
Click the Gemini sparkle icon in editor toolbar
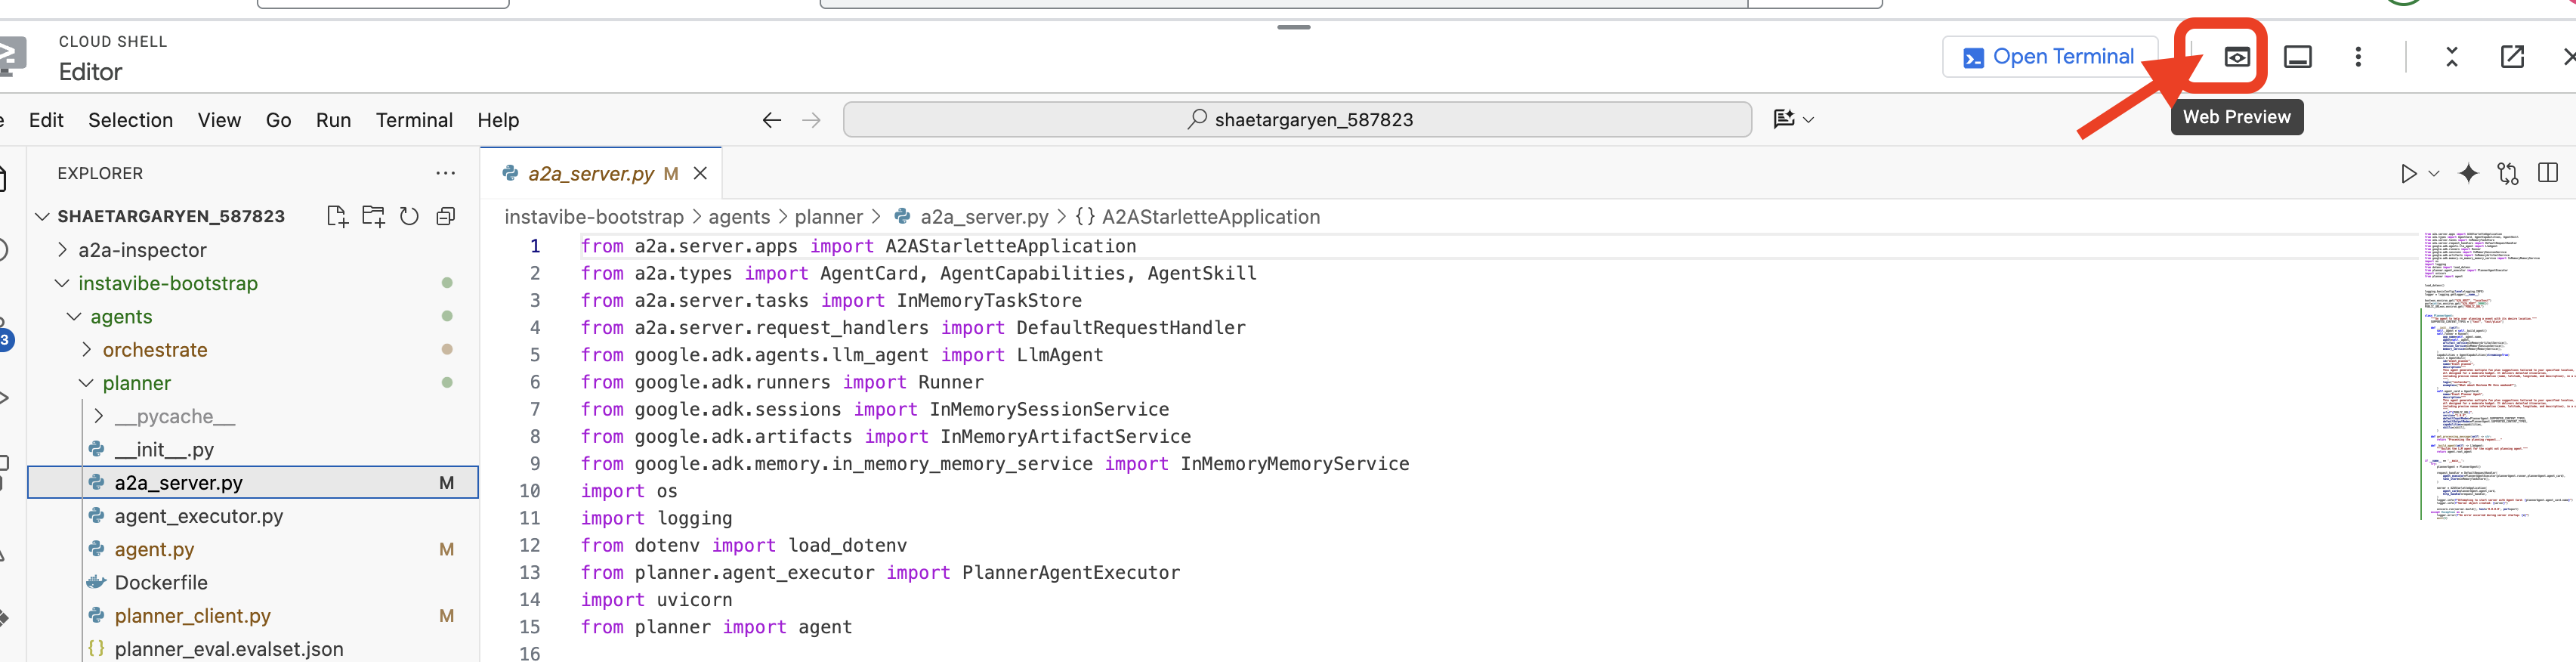2468,174
